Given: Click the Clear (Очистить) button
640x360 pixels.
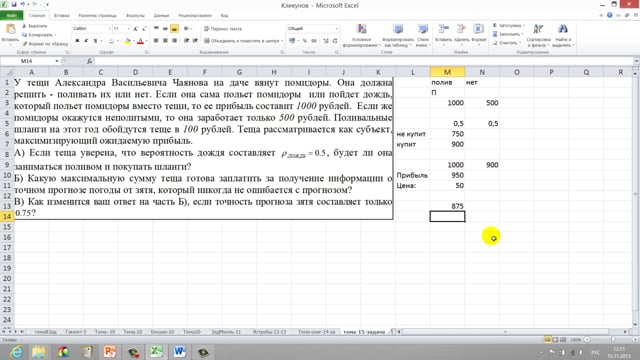Looking at the screenshot, I should 506,42.
